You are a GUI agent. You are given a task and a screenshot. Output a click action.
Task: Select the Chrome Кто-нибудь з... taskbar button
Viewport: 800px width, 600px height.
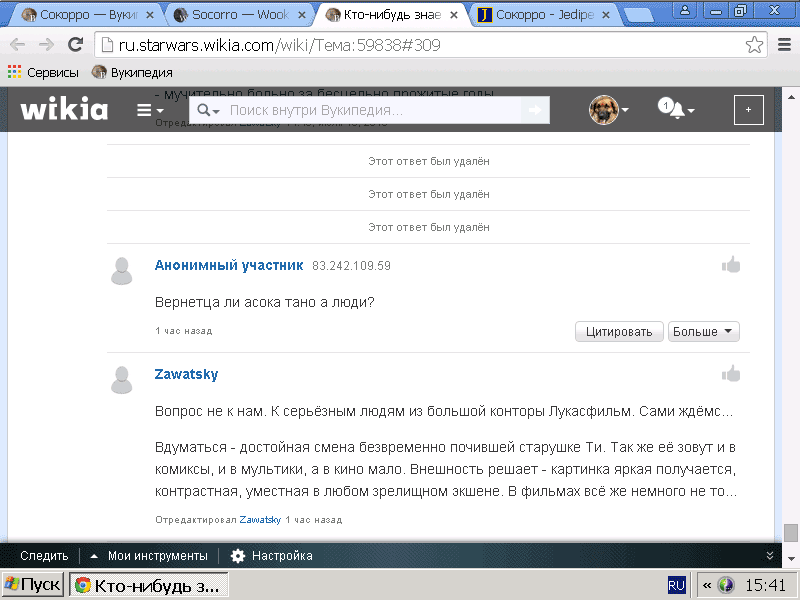coord(148,585)
